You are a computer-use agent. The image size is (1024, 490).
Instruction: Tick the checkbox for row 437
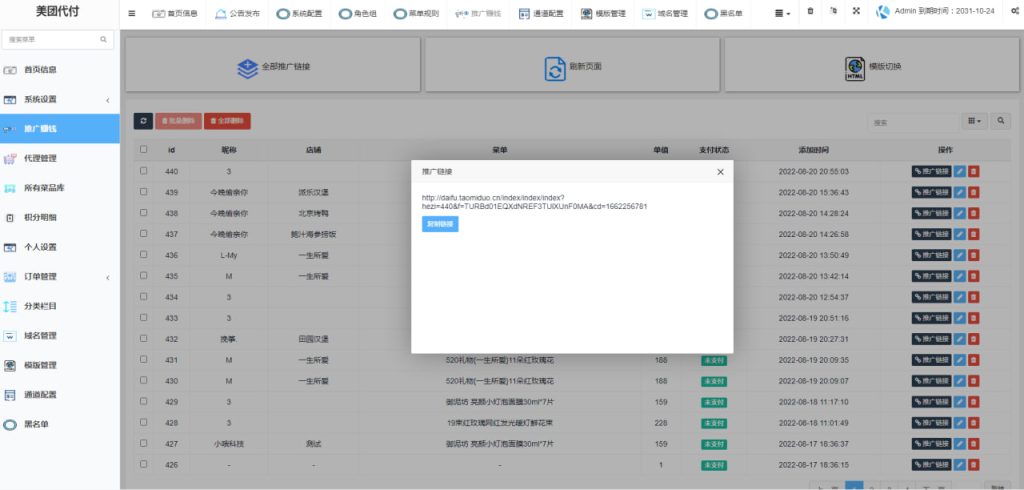(x=144, y=234)
